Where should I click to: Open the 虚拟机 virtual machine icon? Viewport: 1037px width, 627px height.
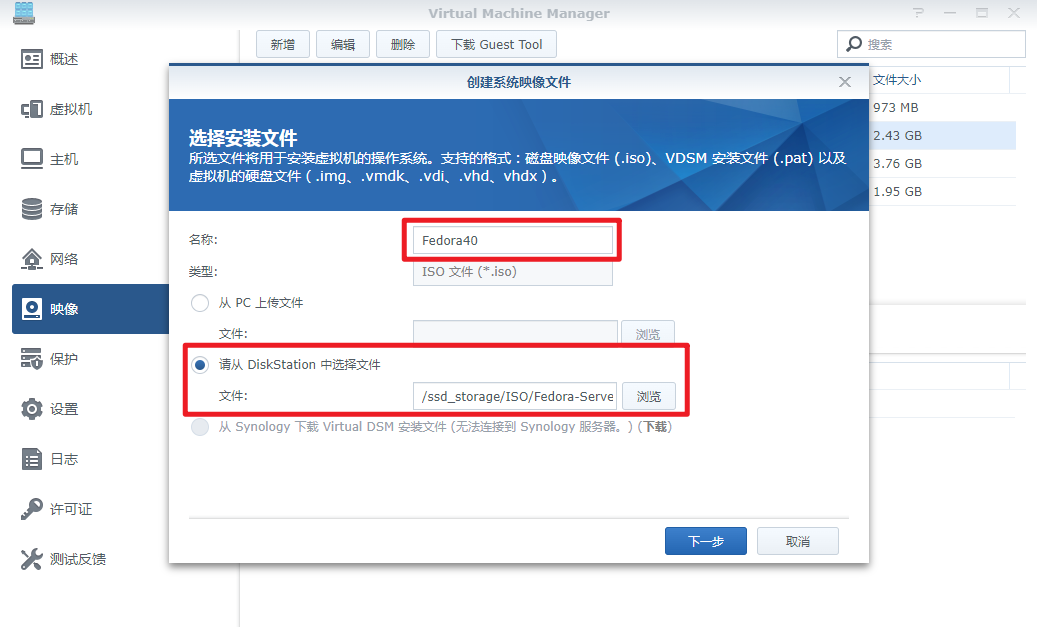pos(32,109)
